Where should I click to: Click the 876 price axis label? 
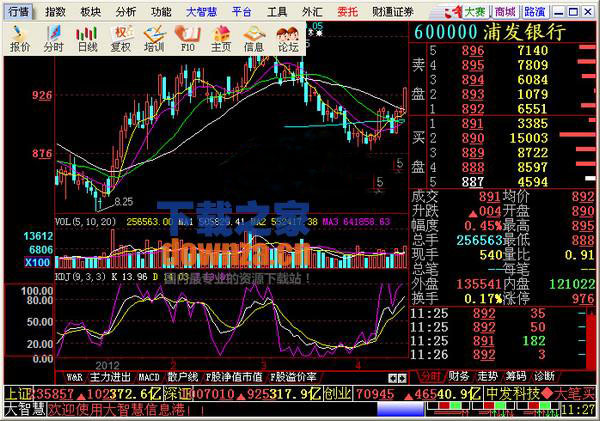click(42, 153)
